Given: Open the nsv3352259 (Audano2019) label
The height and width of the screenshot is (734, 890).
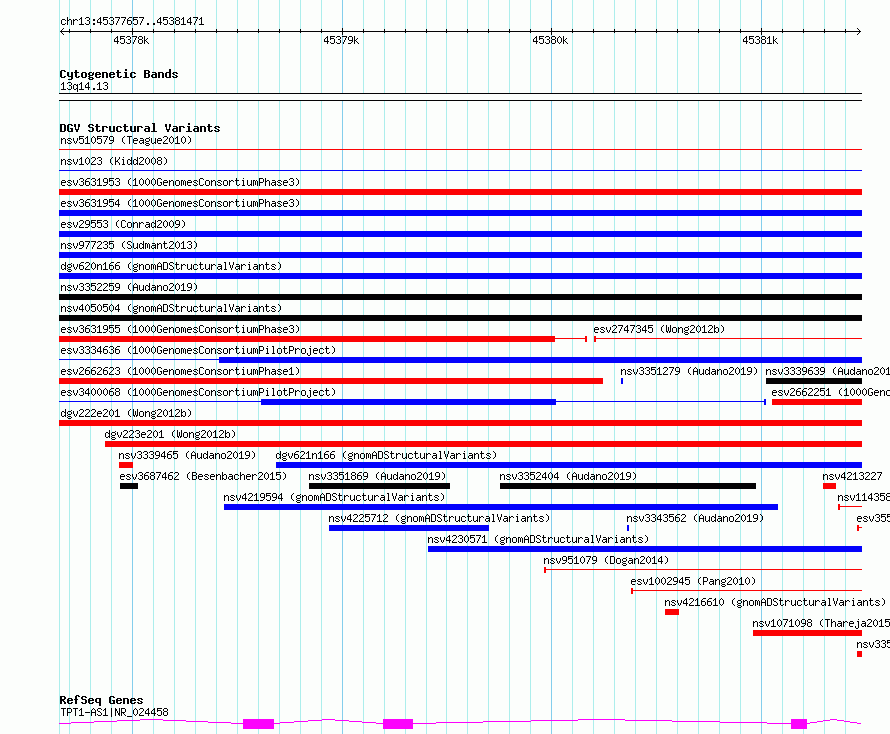Looking at the screenshot, I should click(x=129, y=287).
